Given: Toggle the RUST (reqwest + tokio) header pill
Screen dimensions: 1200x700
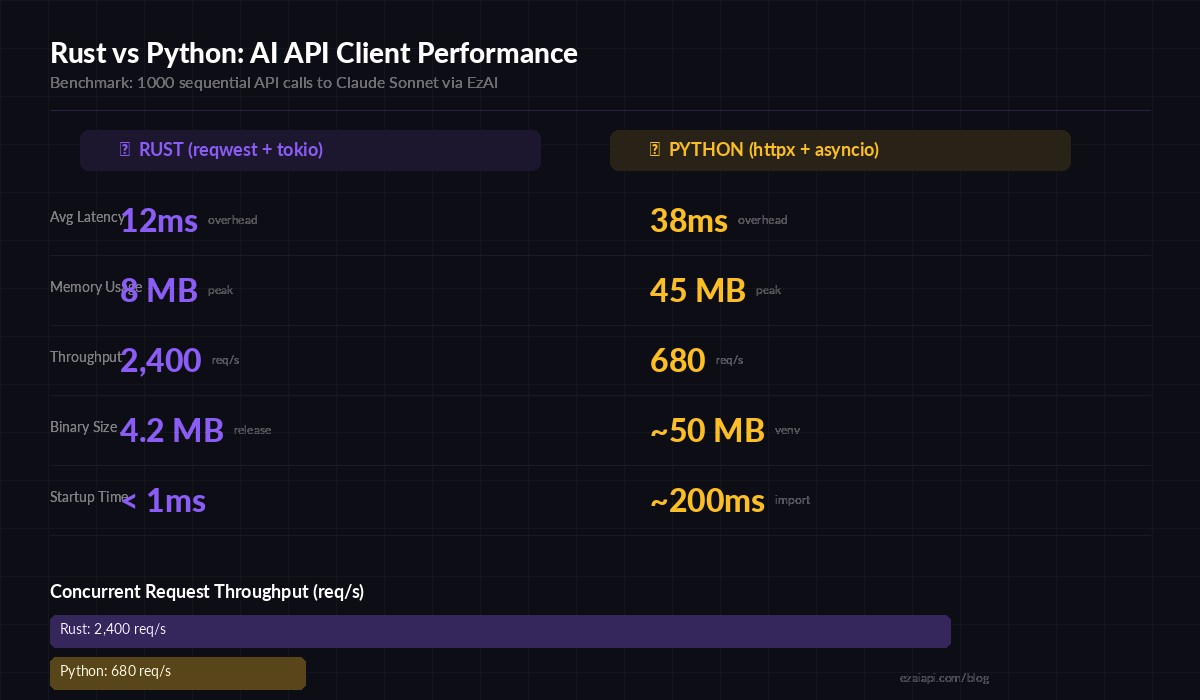Looking at the screenshot, I should 310,150.
